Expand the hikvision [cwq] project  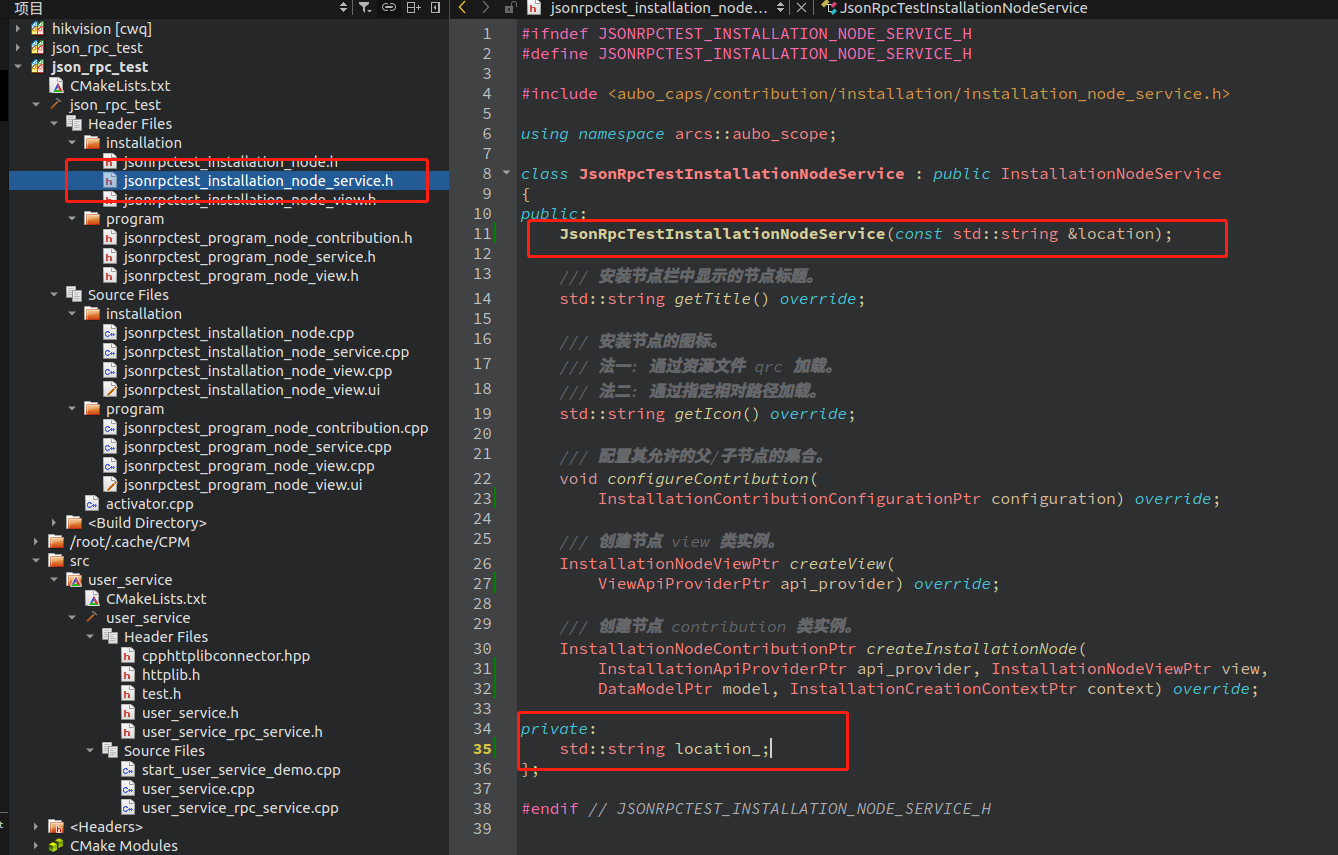coord(18,29)
